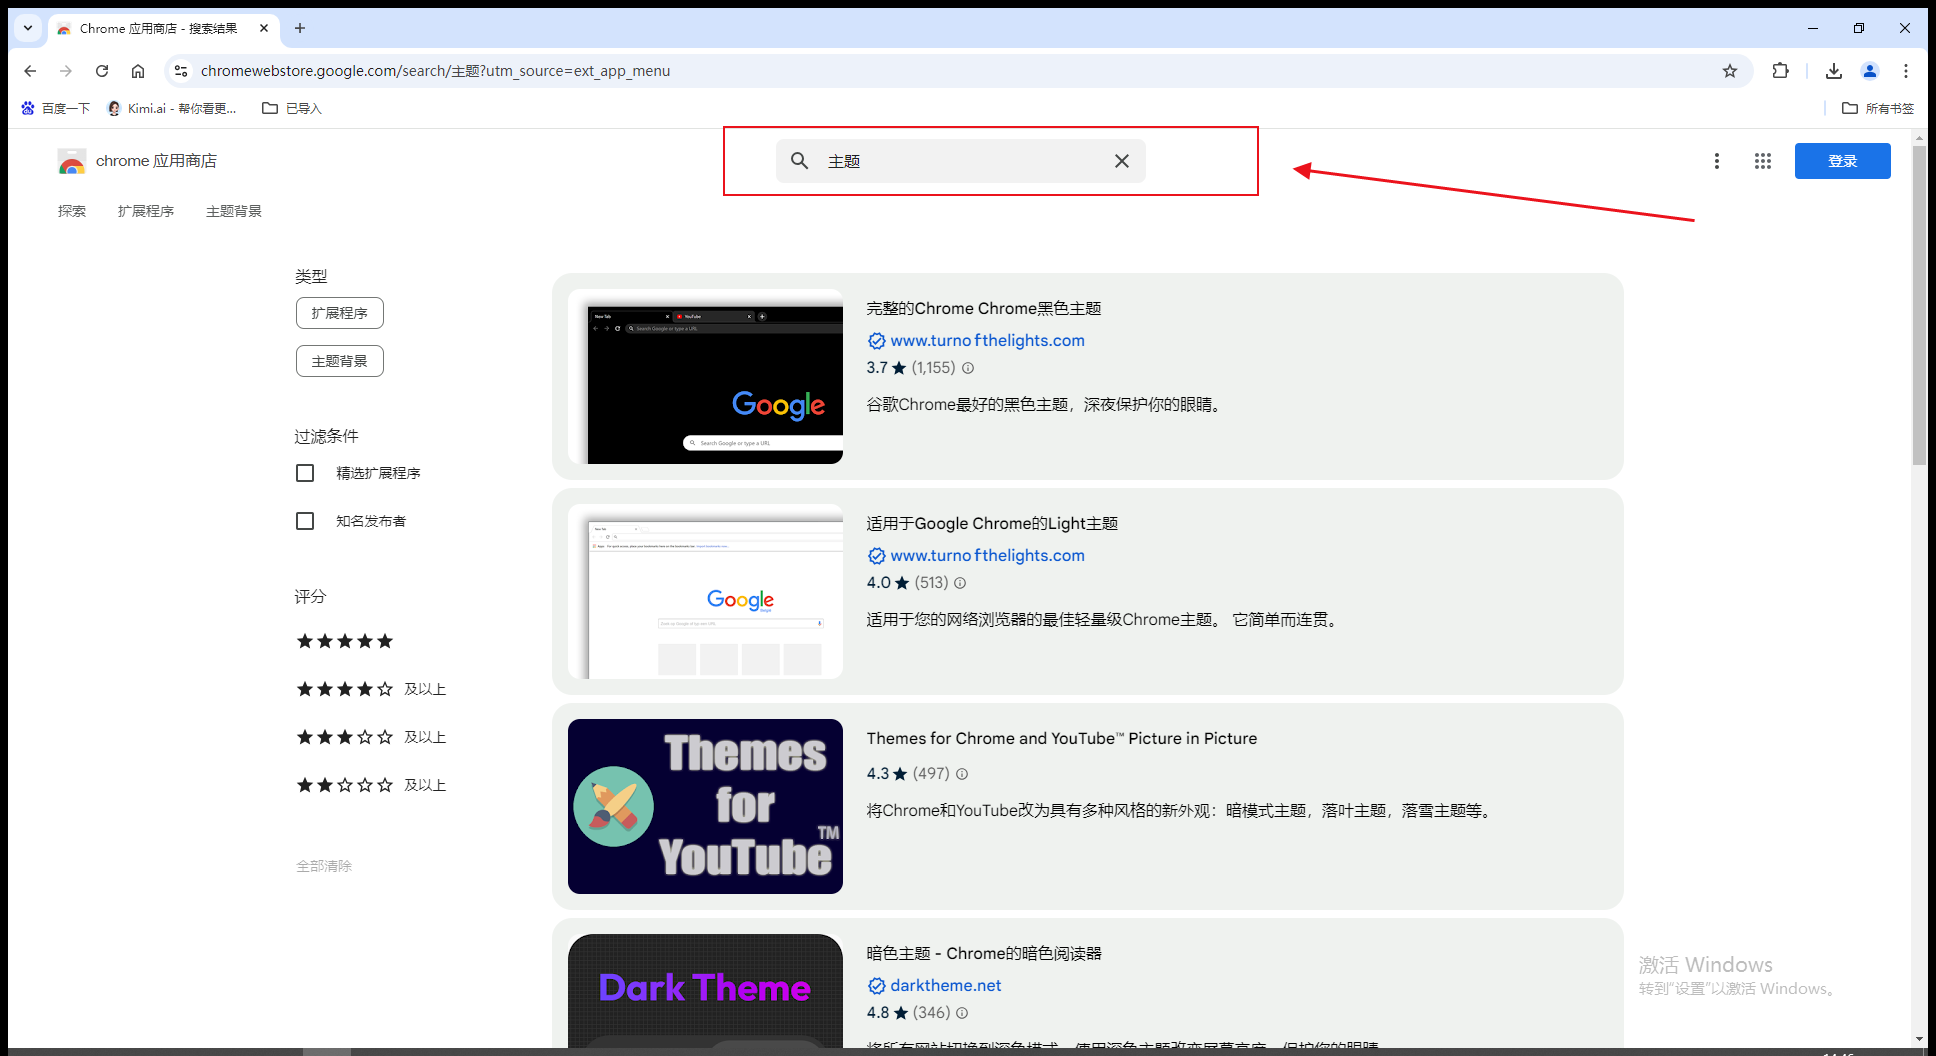Open www.turnoffthelights.com link under 黑色主题
This screenshot has width=1936, height=1056.
987,341
